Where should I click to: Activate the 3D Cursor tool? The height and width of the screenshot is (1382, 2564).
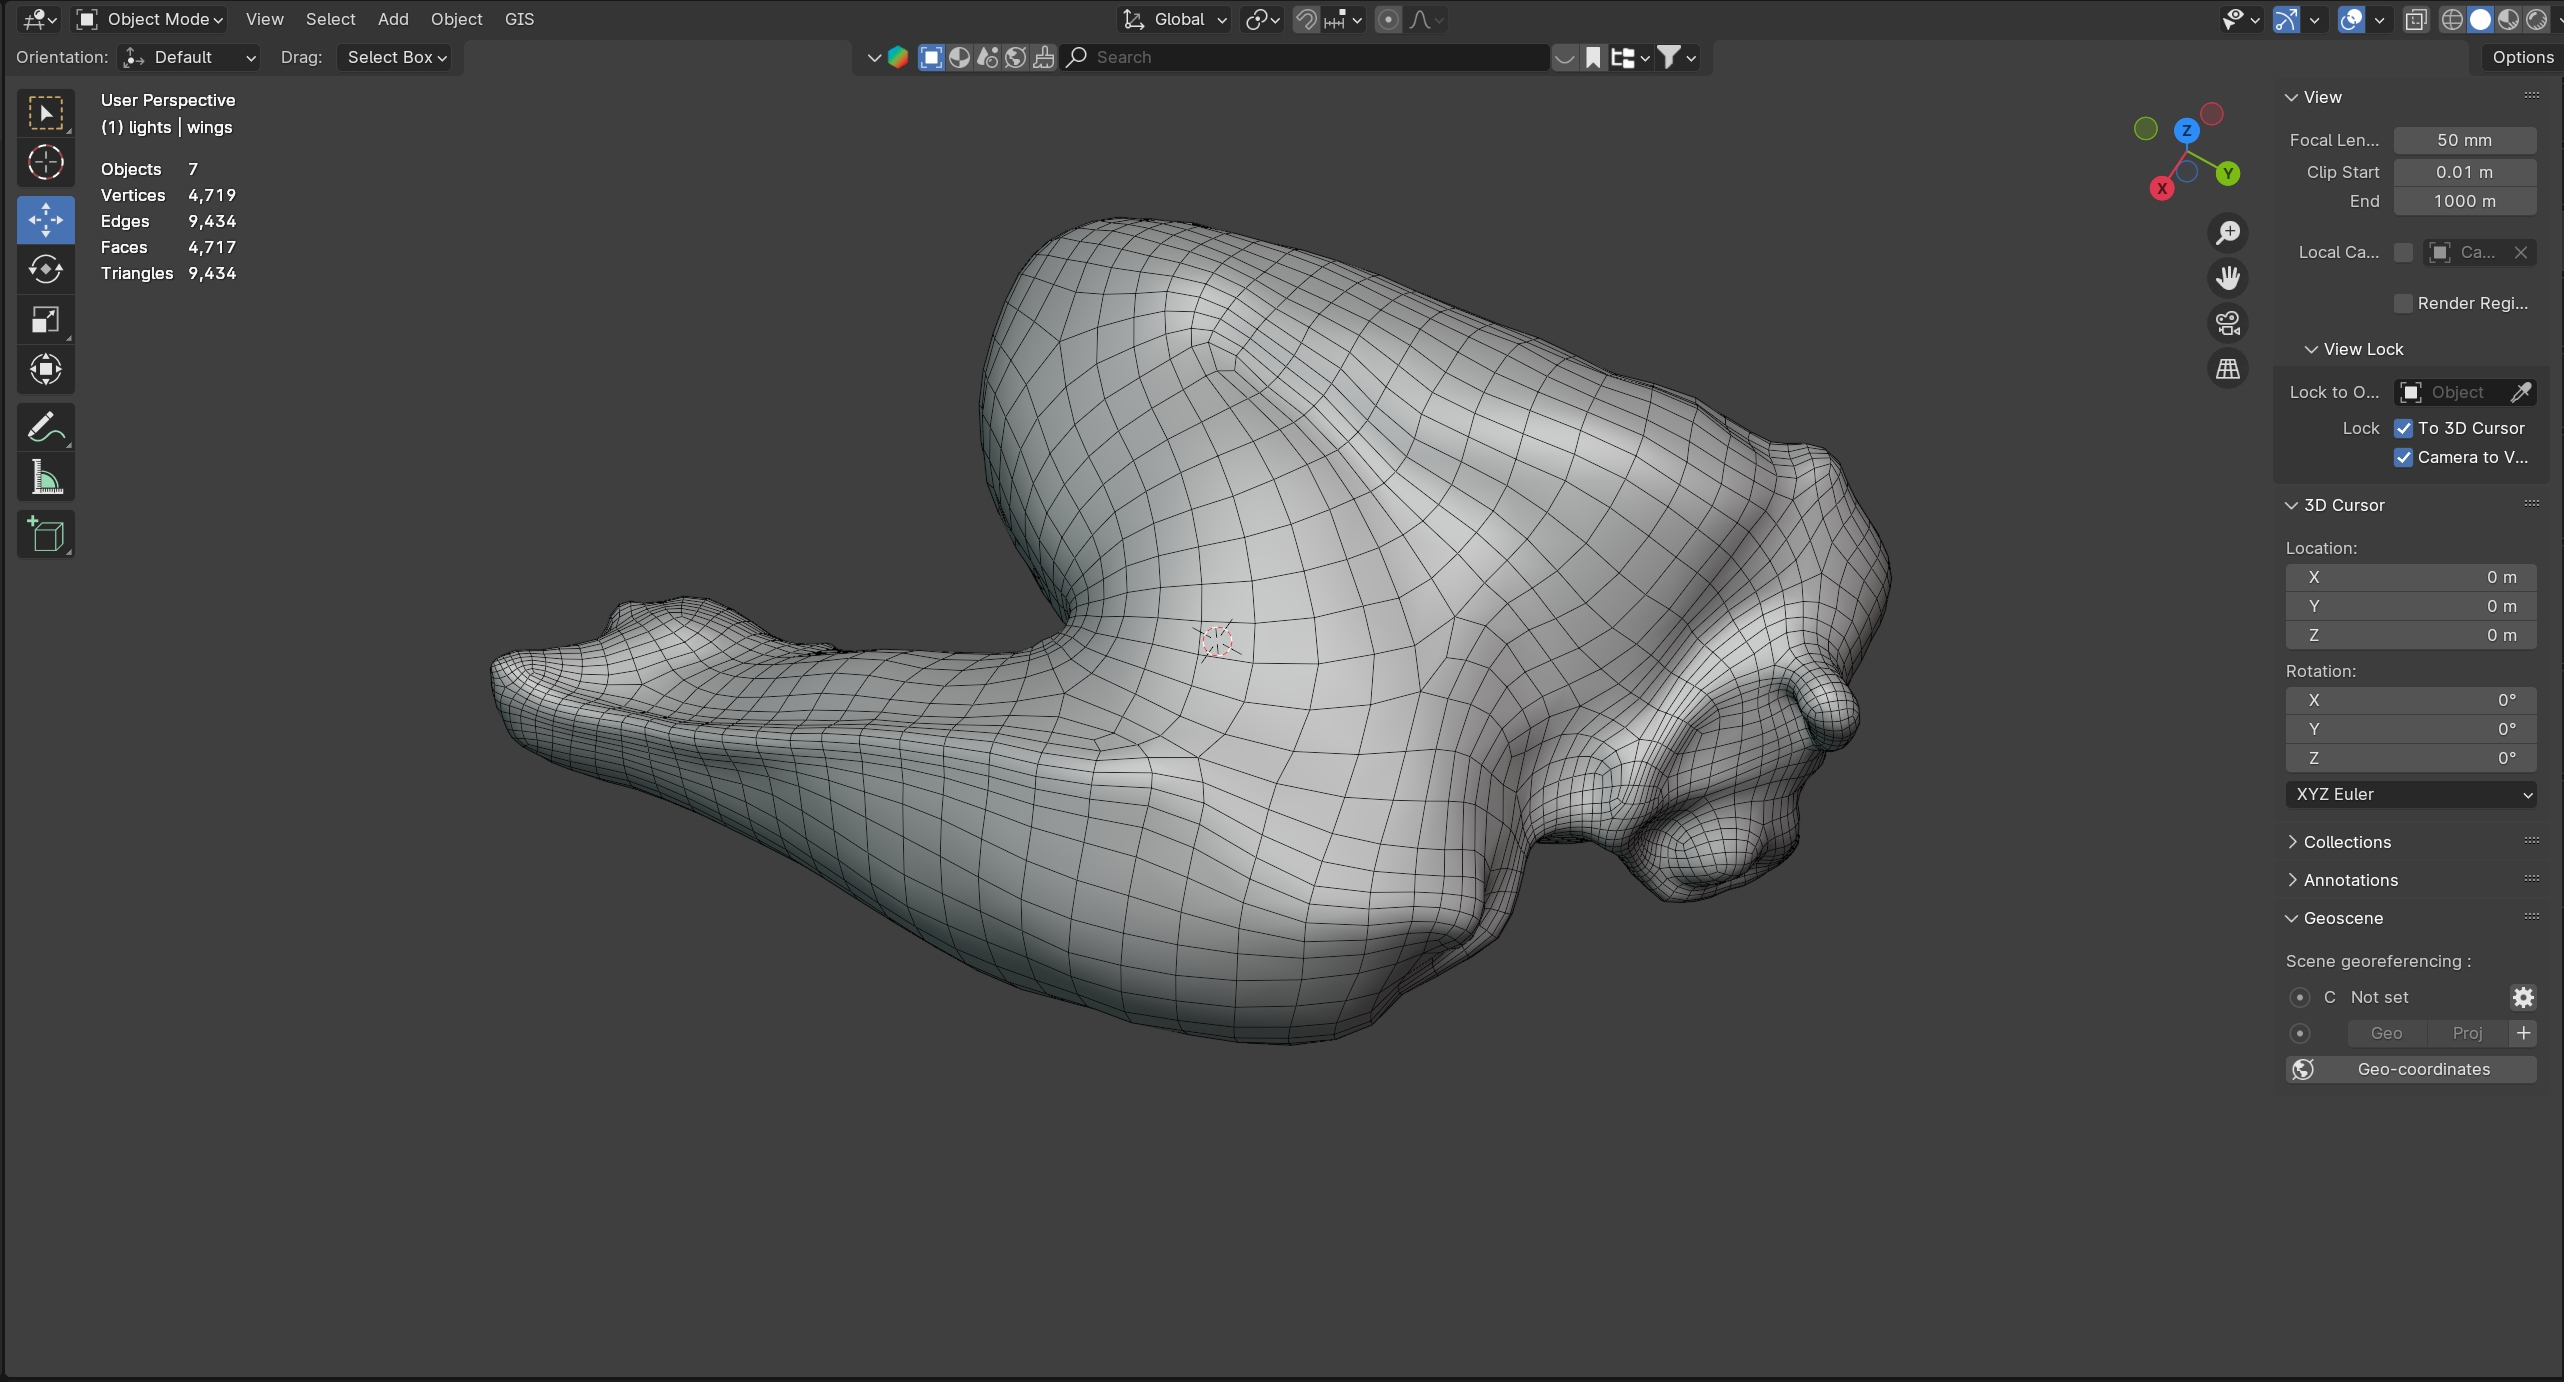[x=45, y=163]
